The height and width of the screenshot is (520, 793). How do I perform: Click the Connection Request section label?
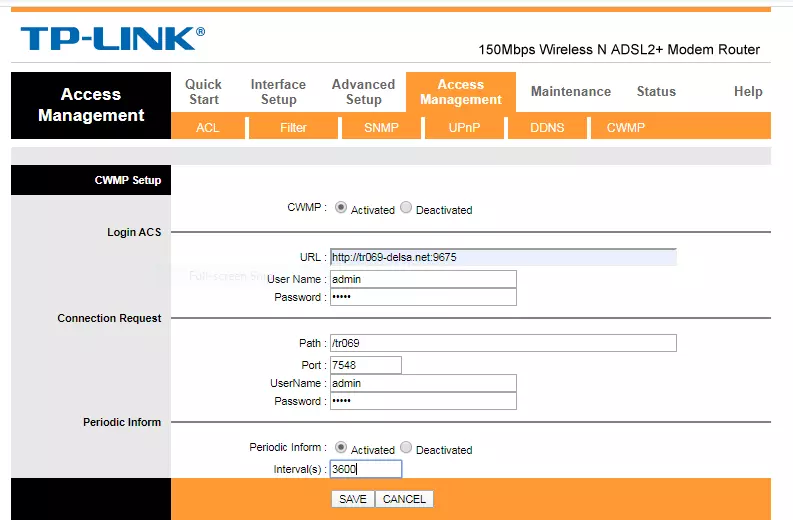click(109, 318)
